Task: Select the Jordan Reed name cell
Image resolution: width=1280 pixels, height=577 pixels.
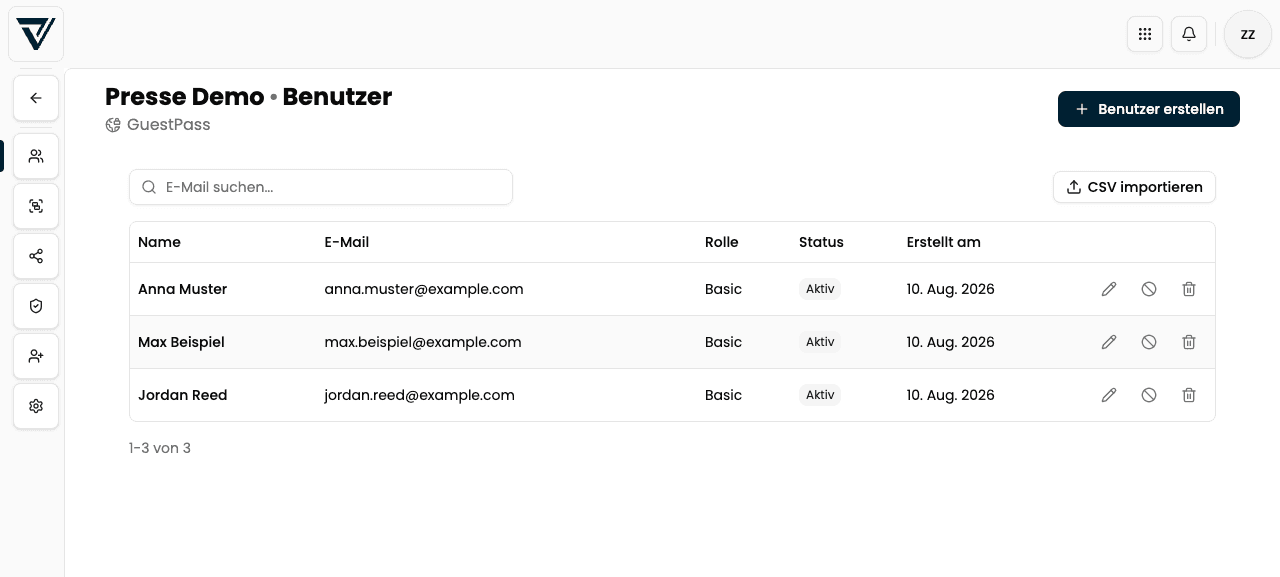Action: 183,395
